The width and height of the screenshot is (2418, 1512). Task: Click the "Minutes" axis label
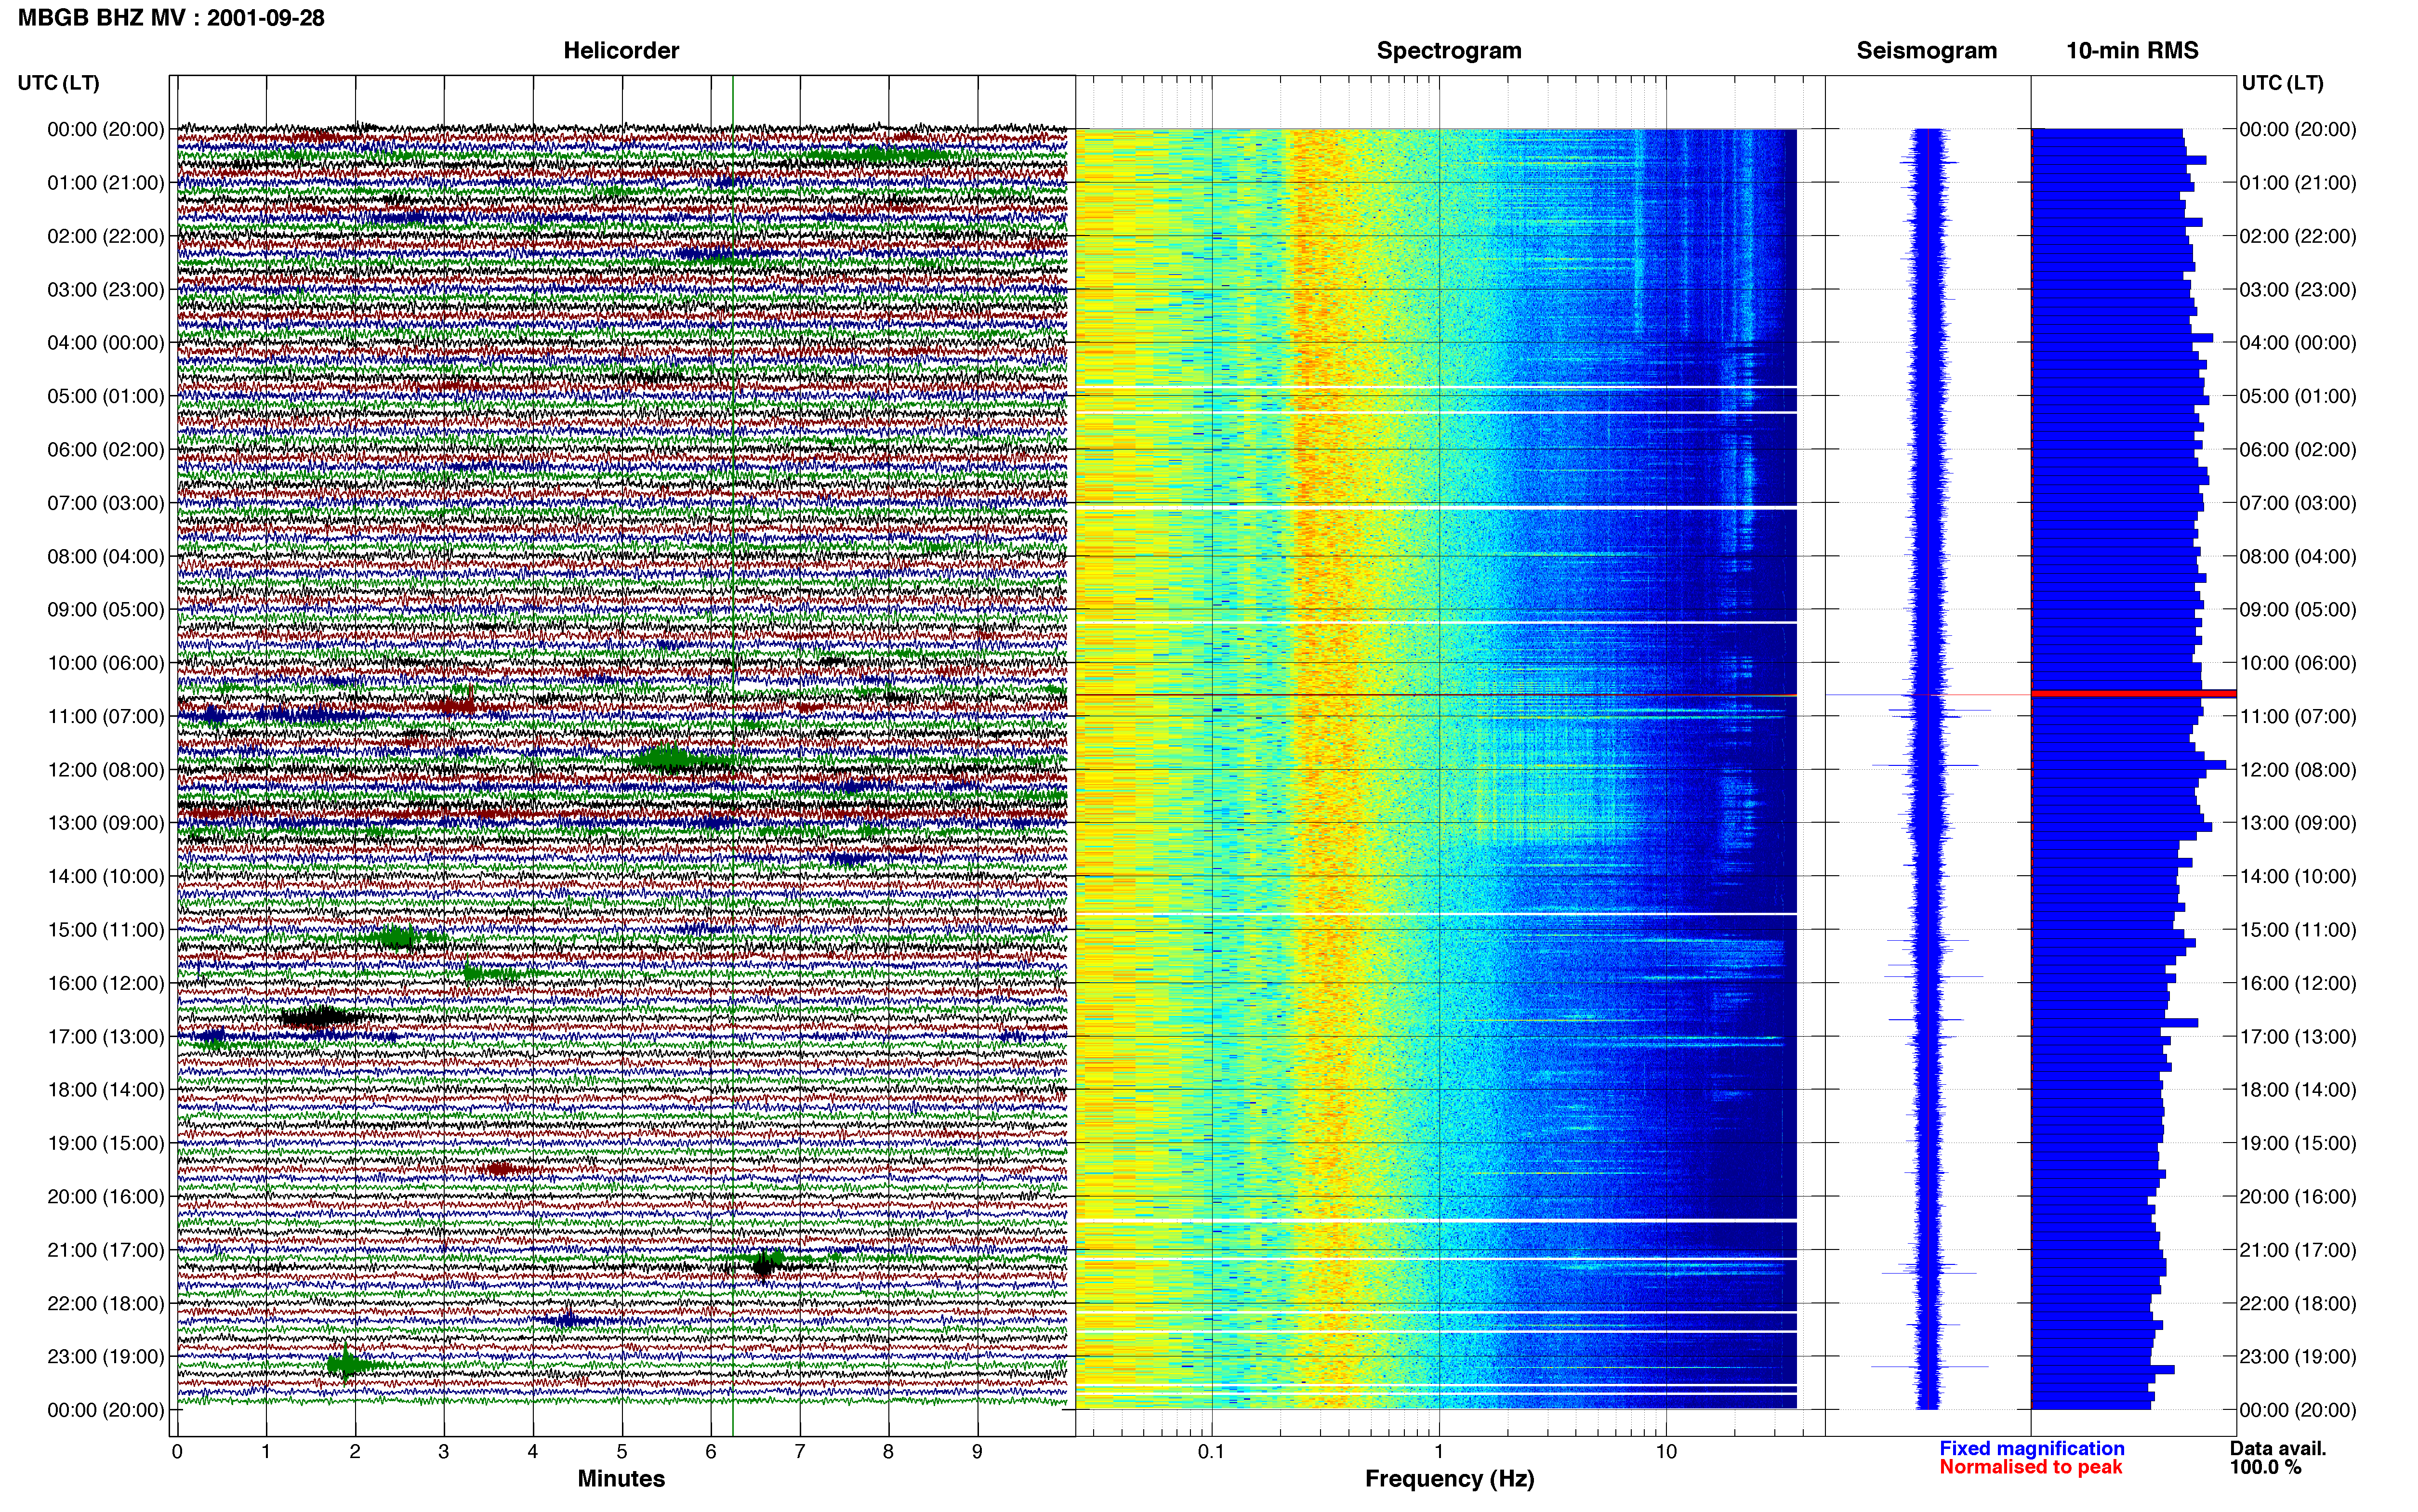pos(621,1478)
